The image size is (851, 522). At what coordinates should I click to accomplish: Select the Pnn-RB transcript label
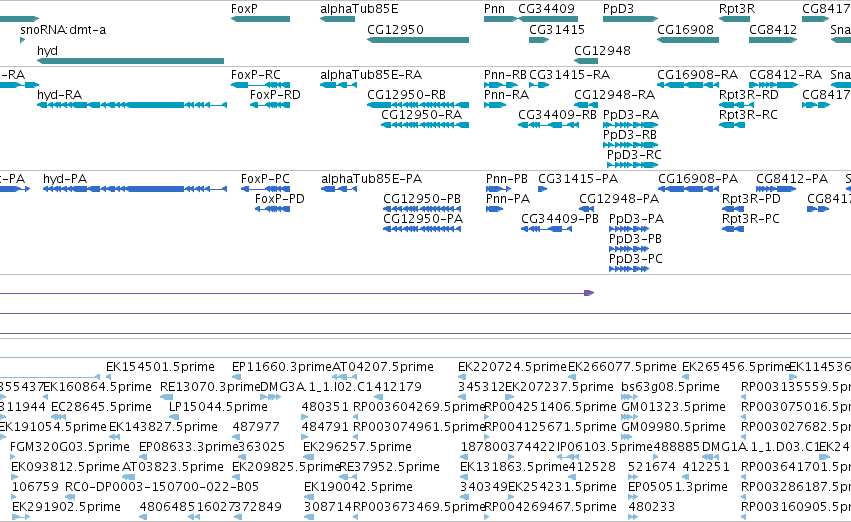505,75
